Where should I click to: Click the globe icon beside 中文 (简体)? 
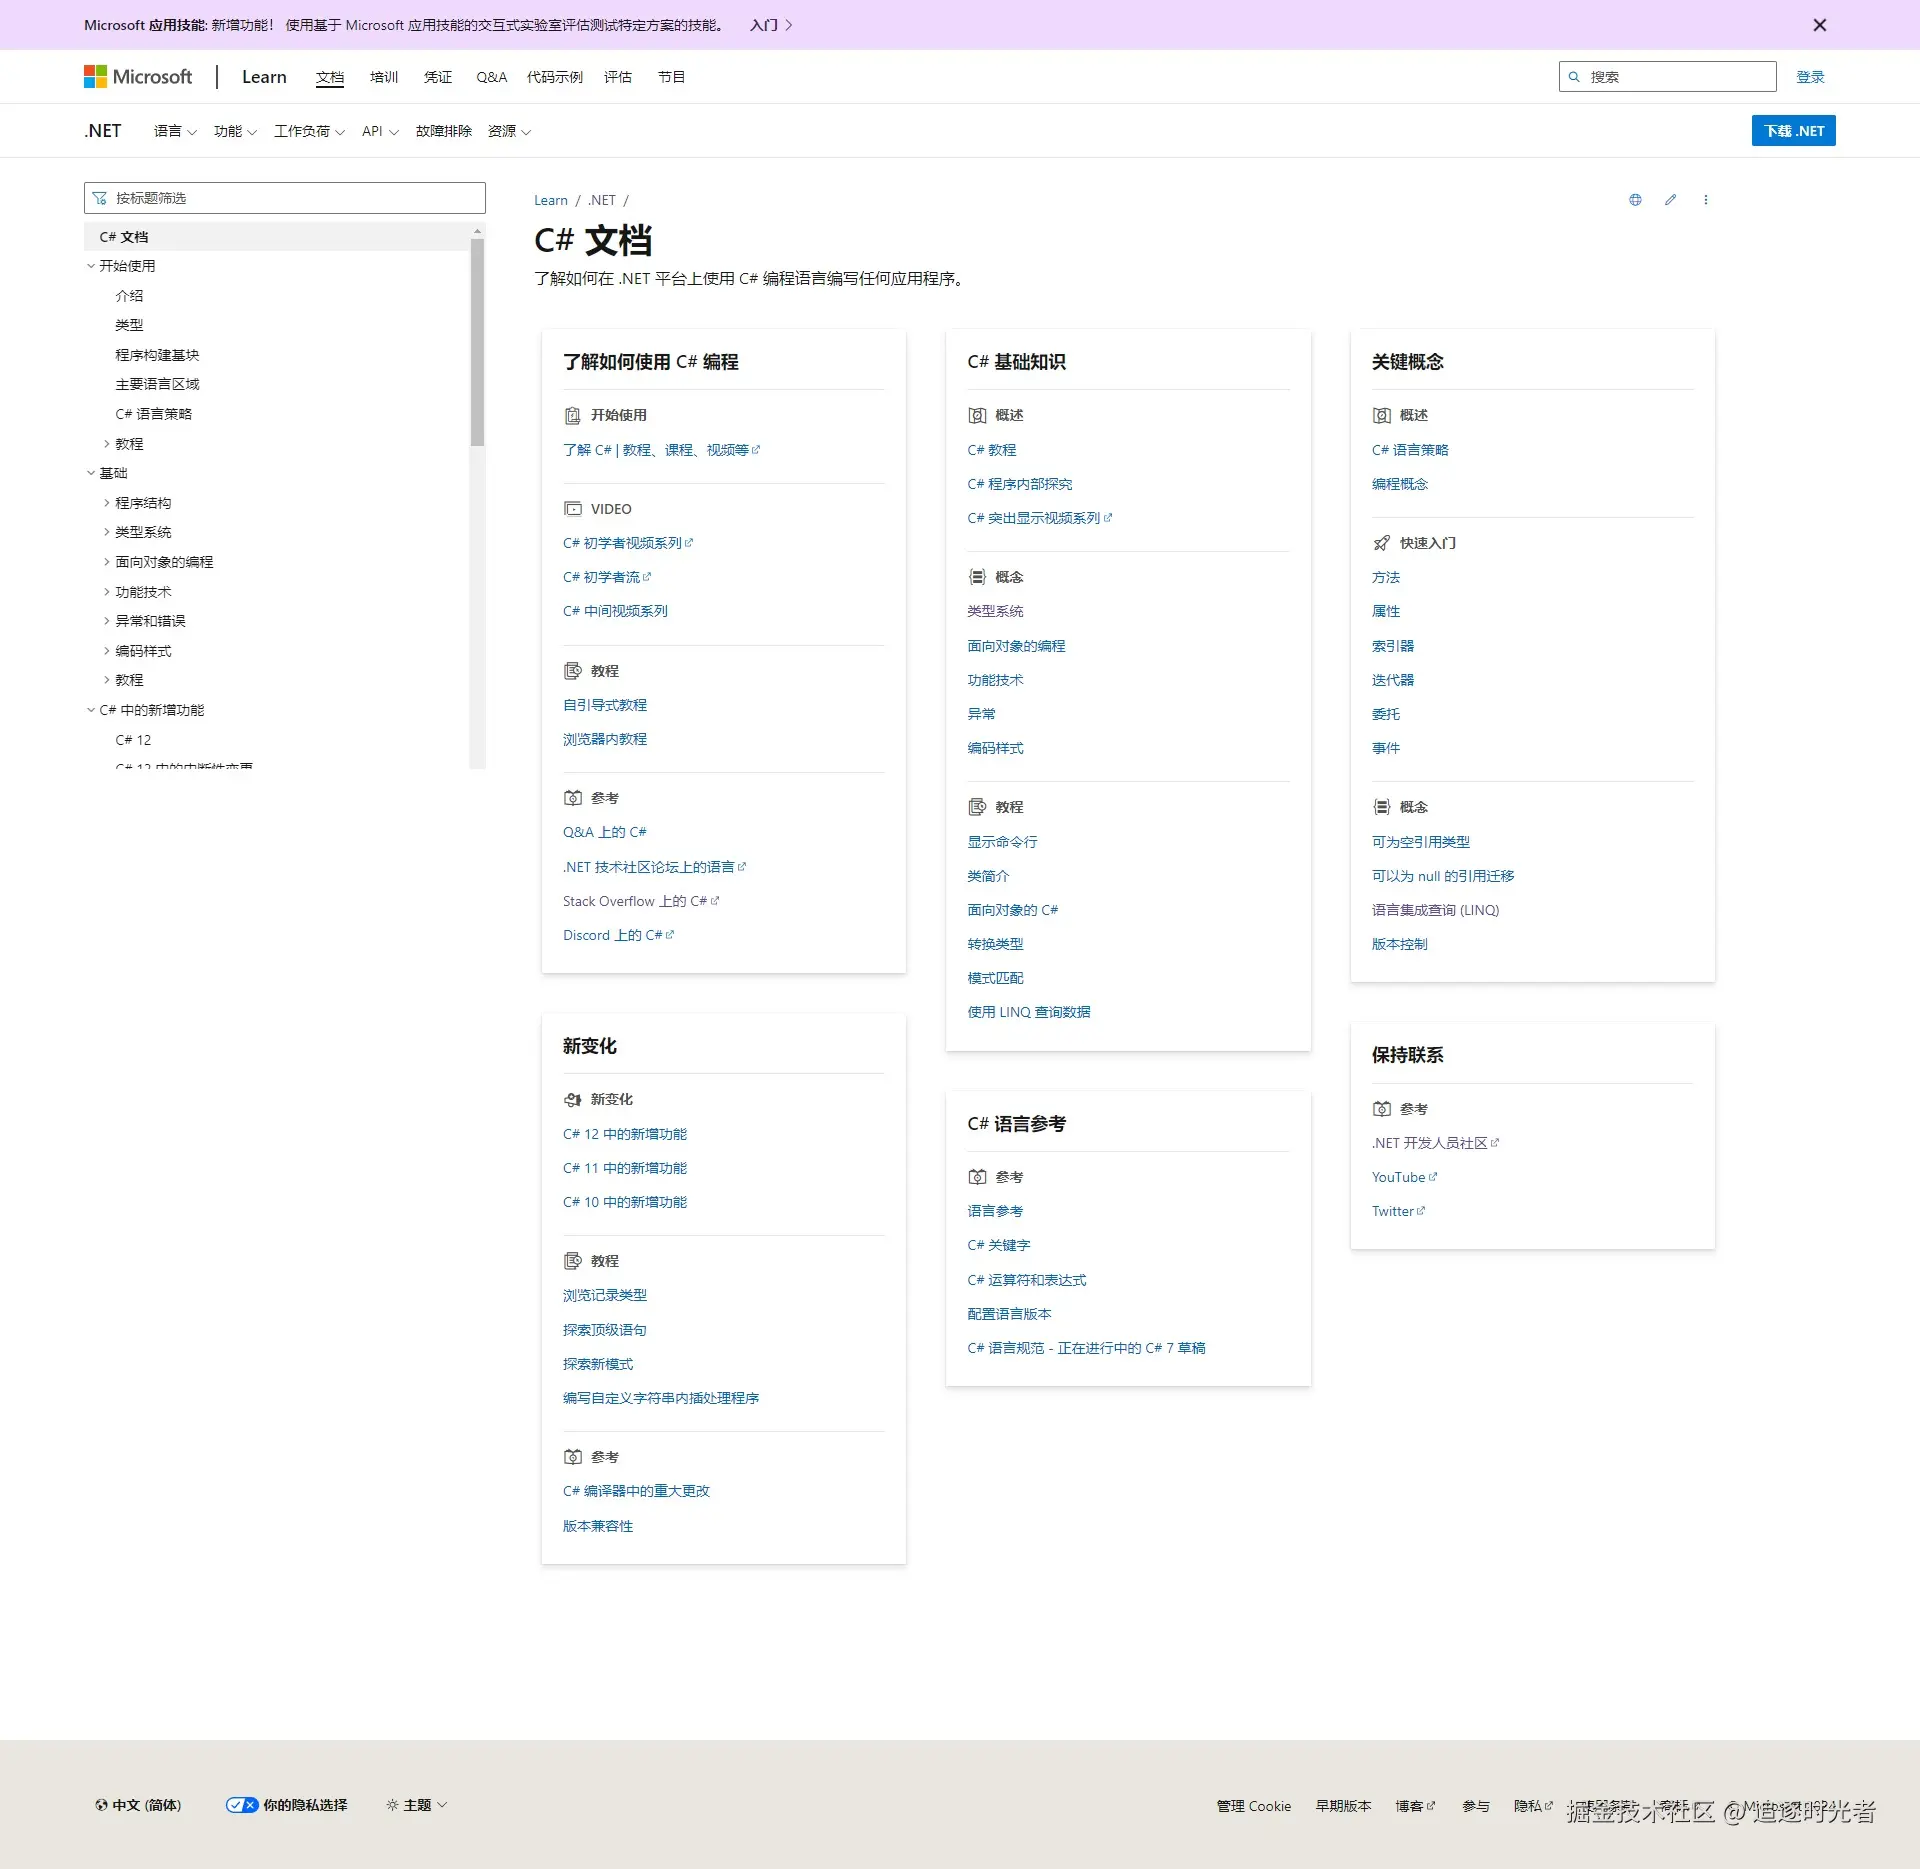tap(101, 1805)
